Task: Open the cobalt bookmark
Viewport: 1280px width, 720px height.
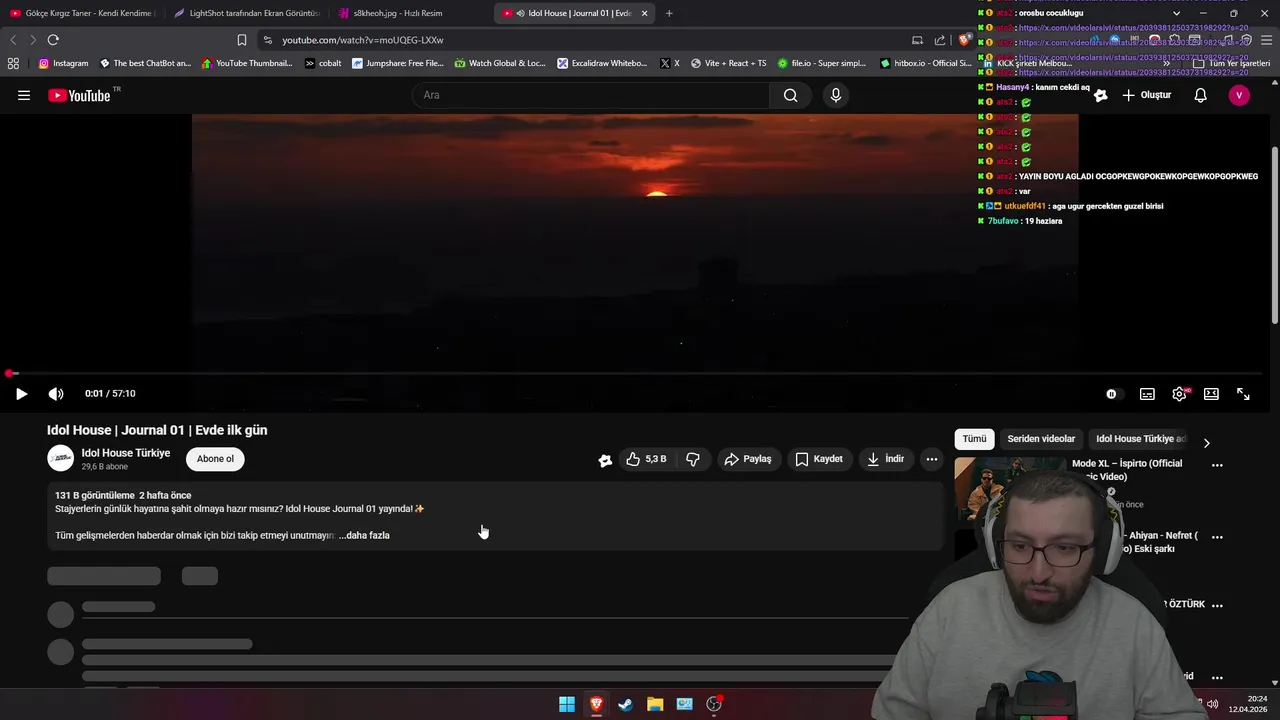Action: click(x=323, y=63)
